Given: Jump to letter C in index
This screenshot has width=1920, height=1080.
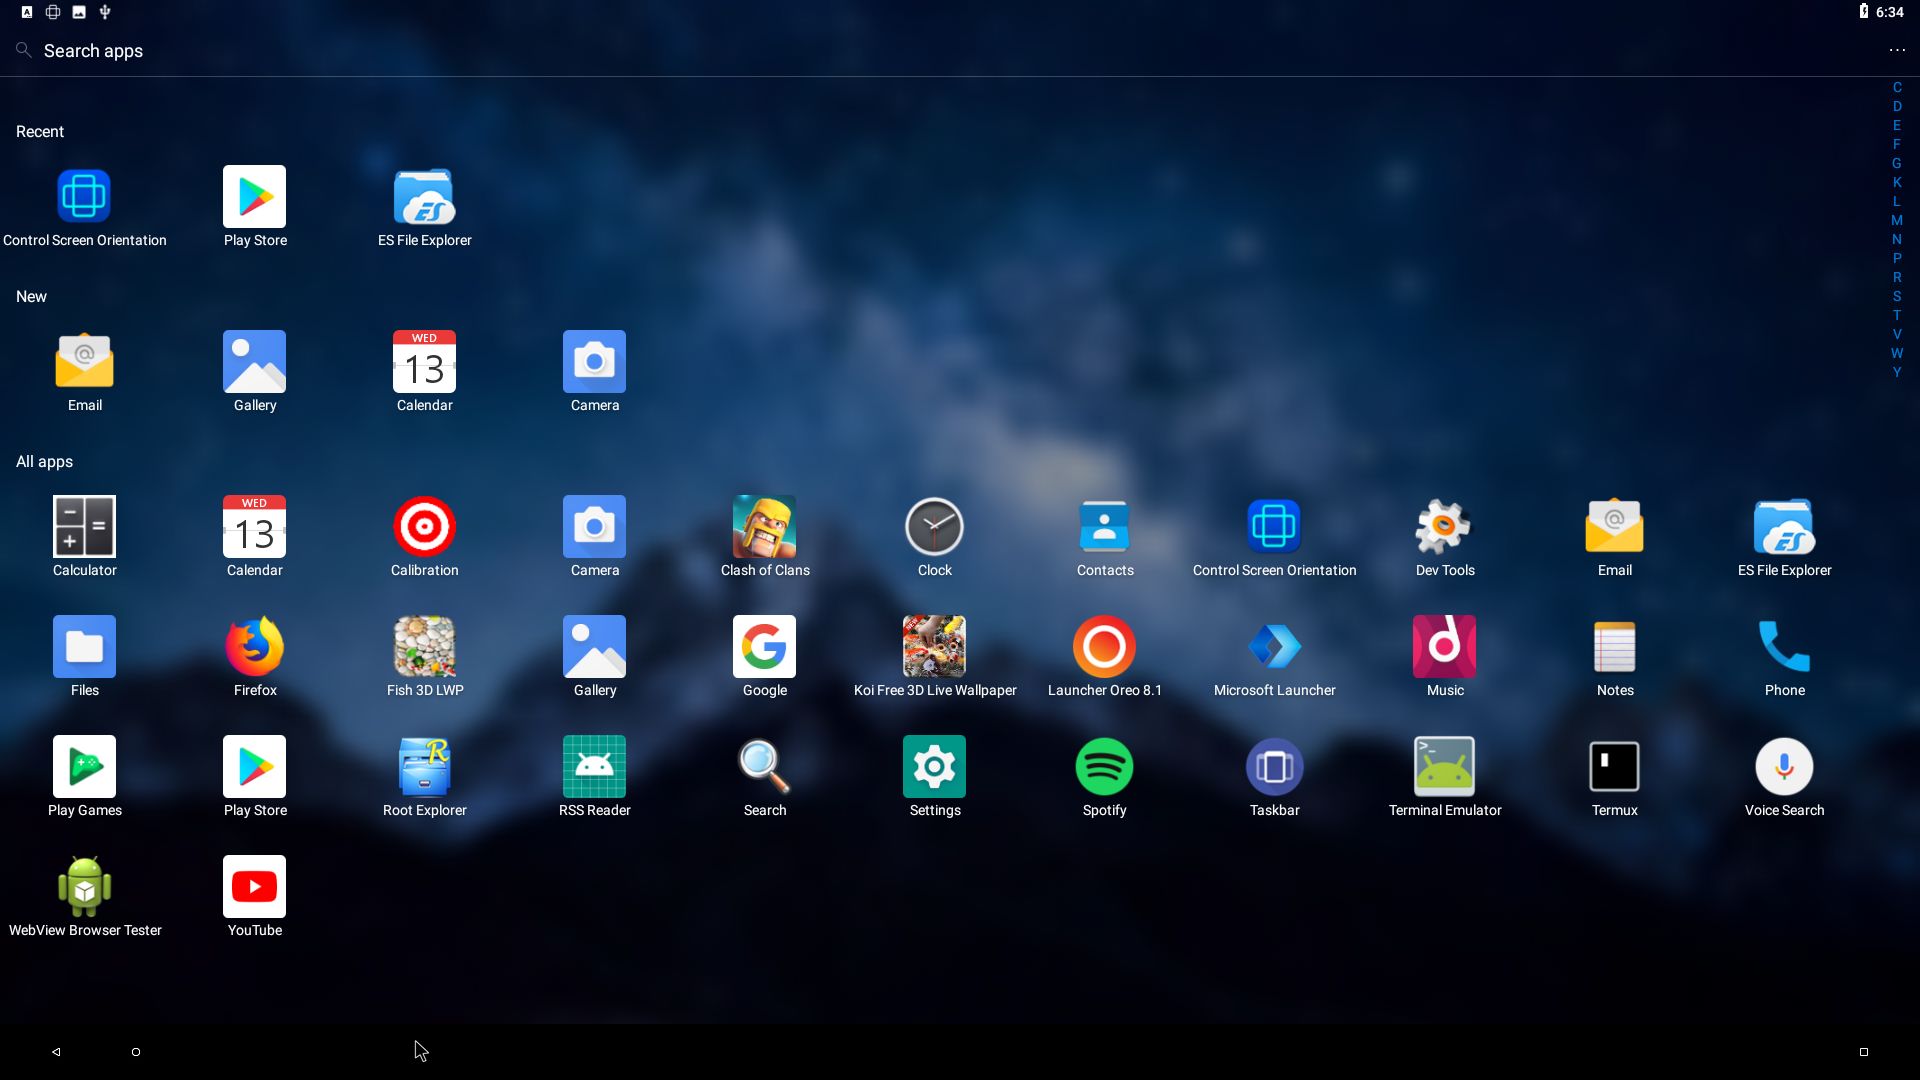Looking at the screenshot, I should 1896,87.
